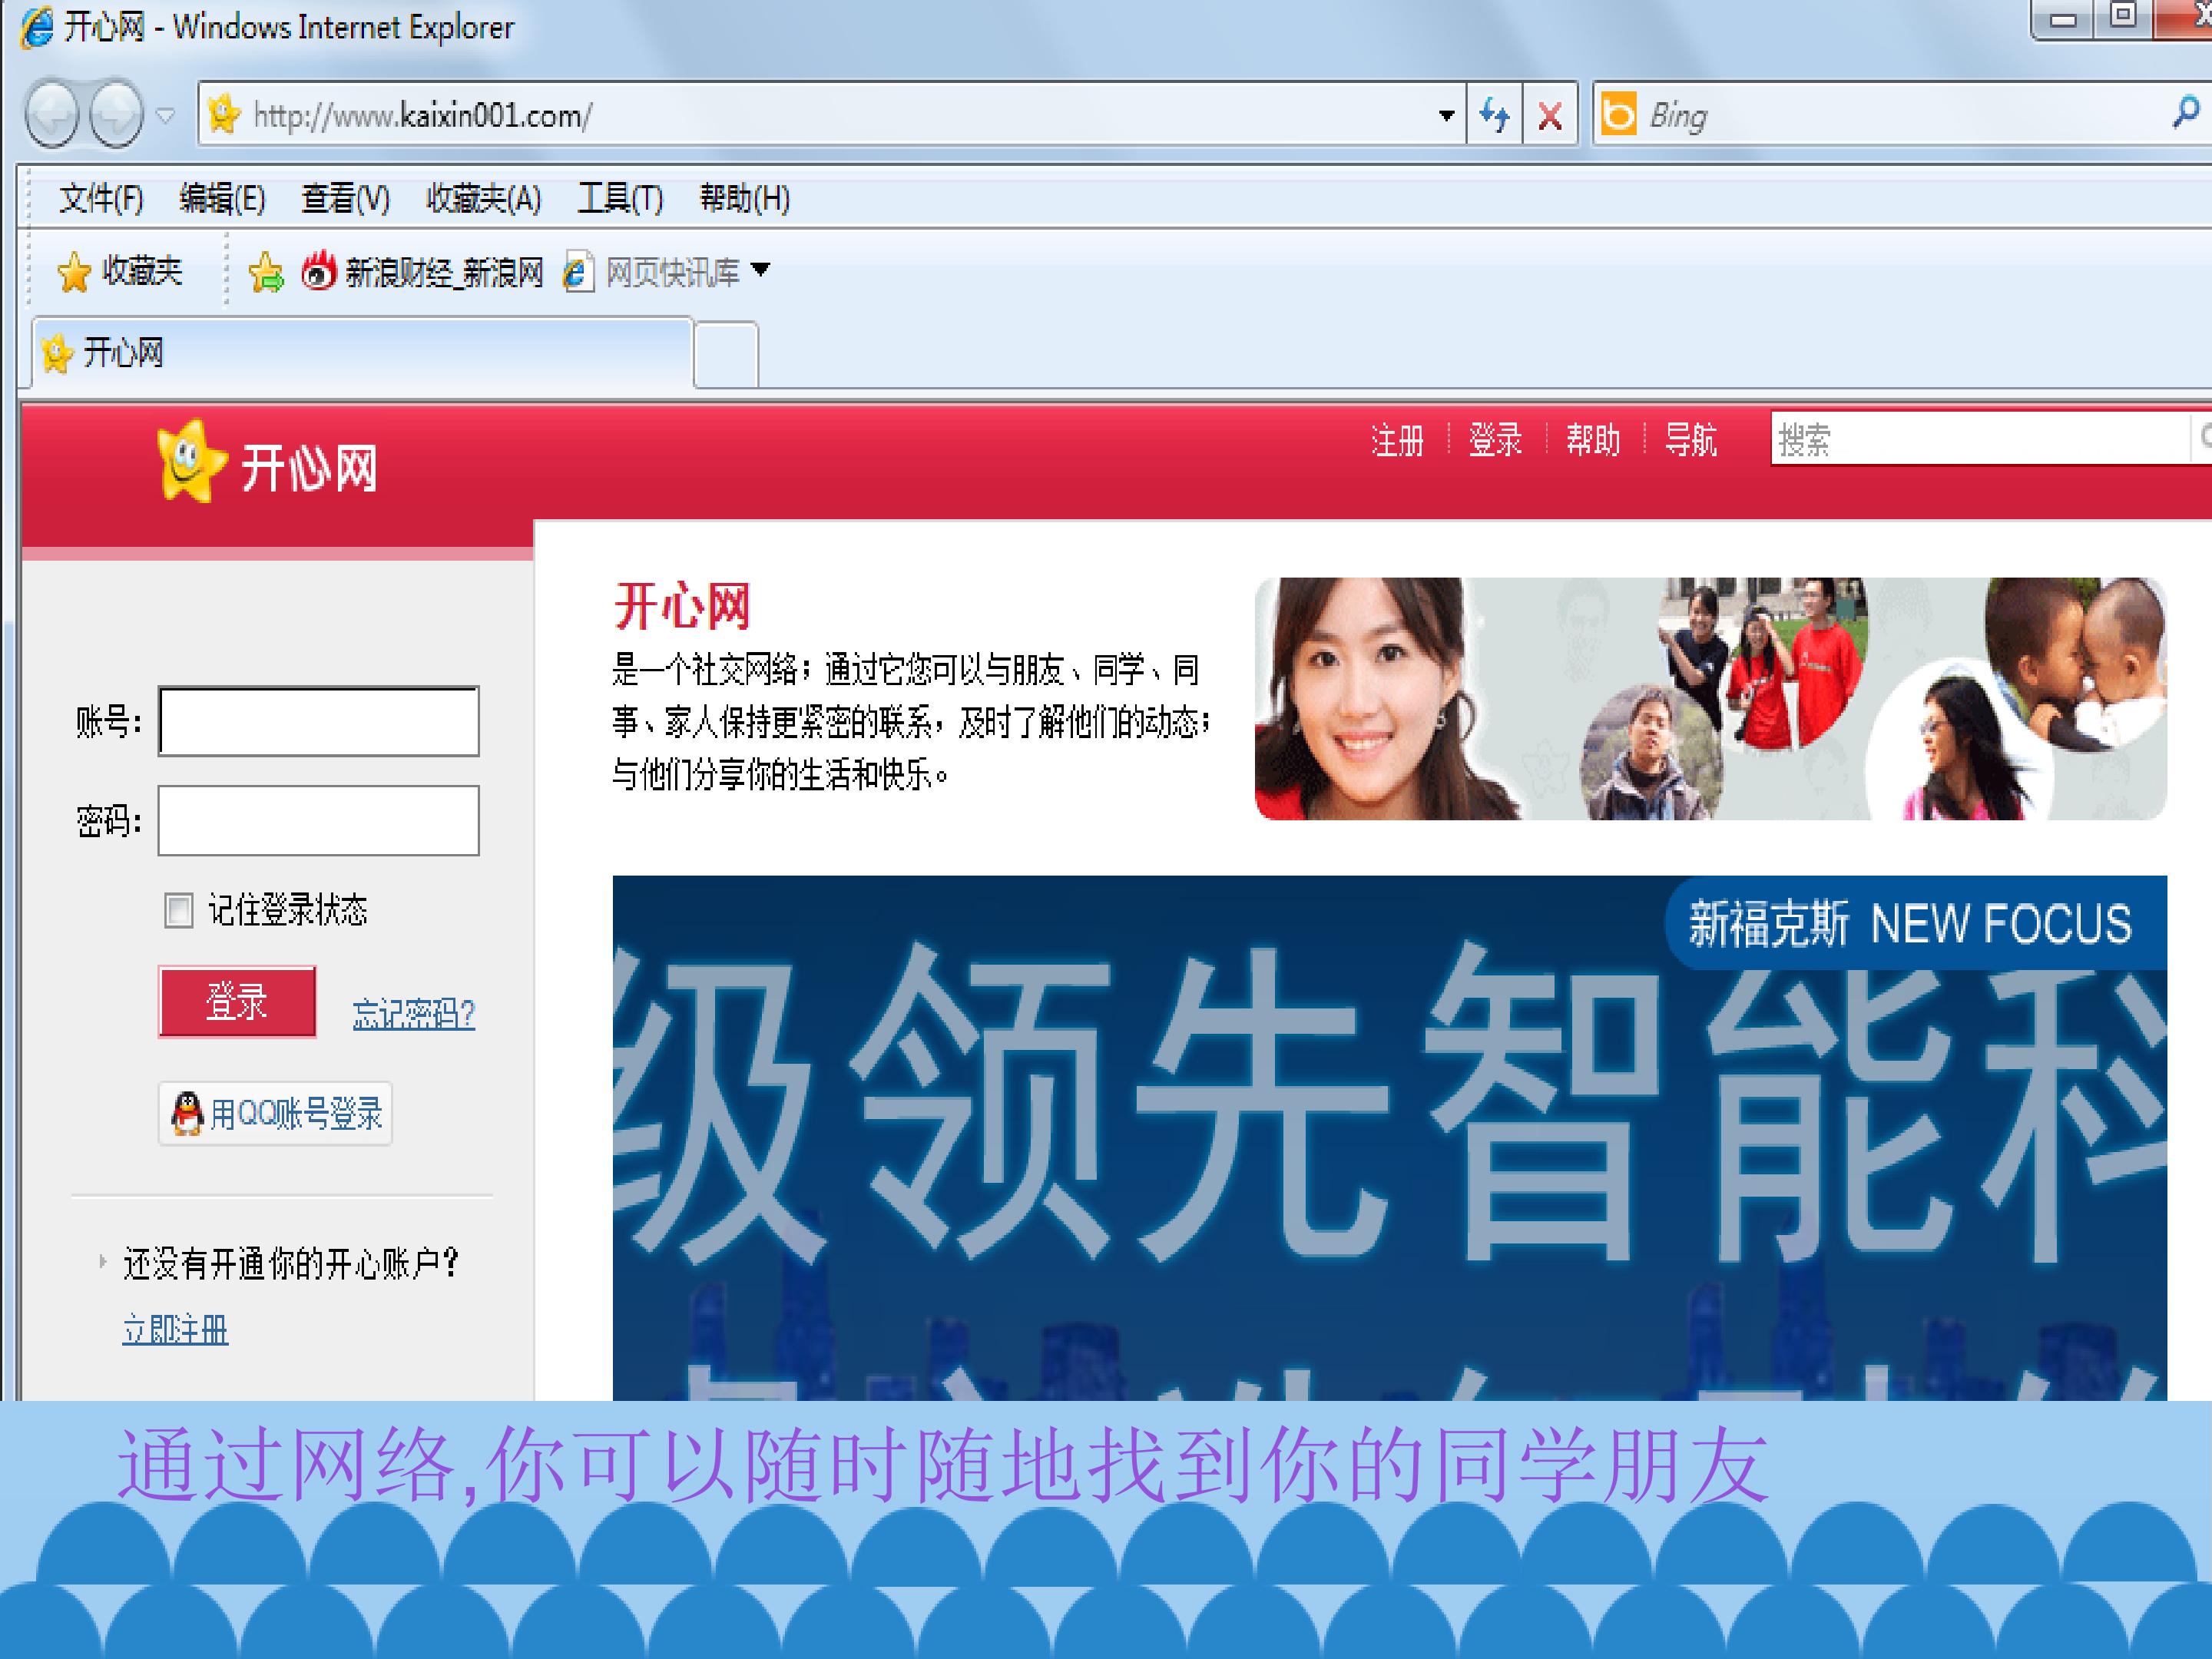Viewport: 2212px width, 1659px height.
Task: Open the 收藏夹 favorites star button
Action: pos(120,271)
